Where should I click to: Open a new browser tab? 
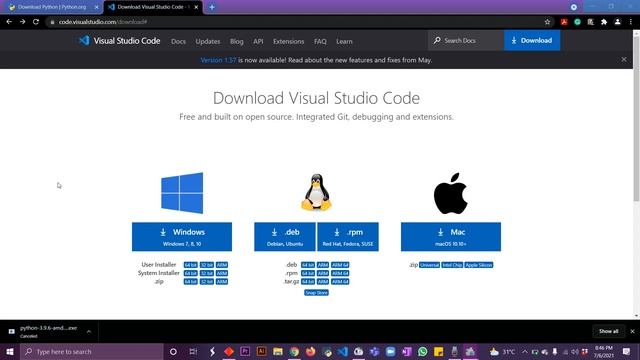[x=212, y=7]
